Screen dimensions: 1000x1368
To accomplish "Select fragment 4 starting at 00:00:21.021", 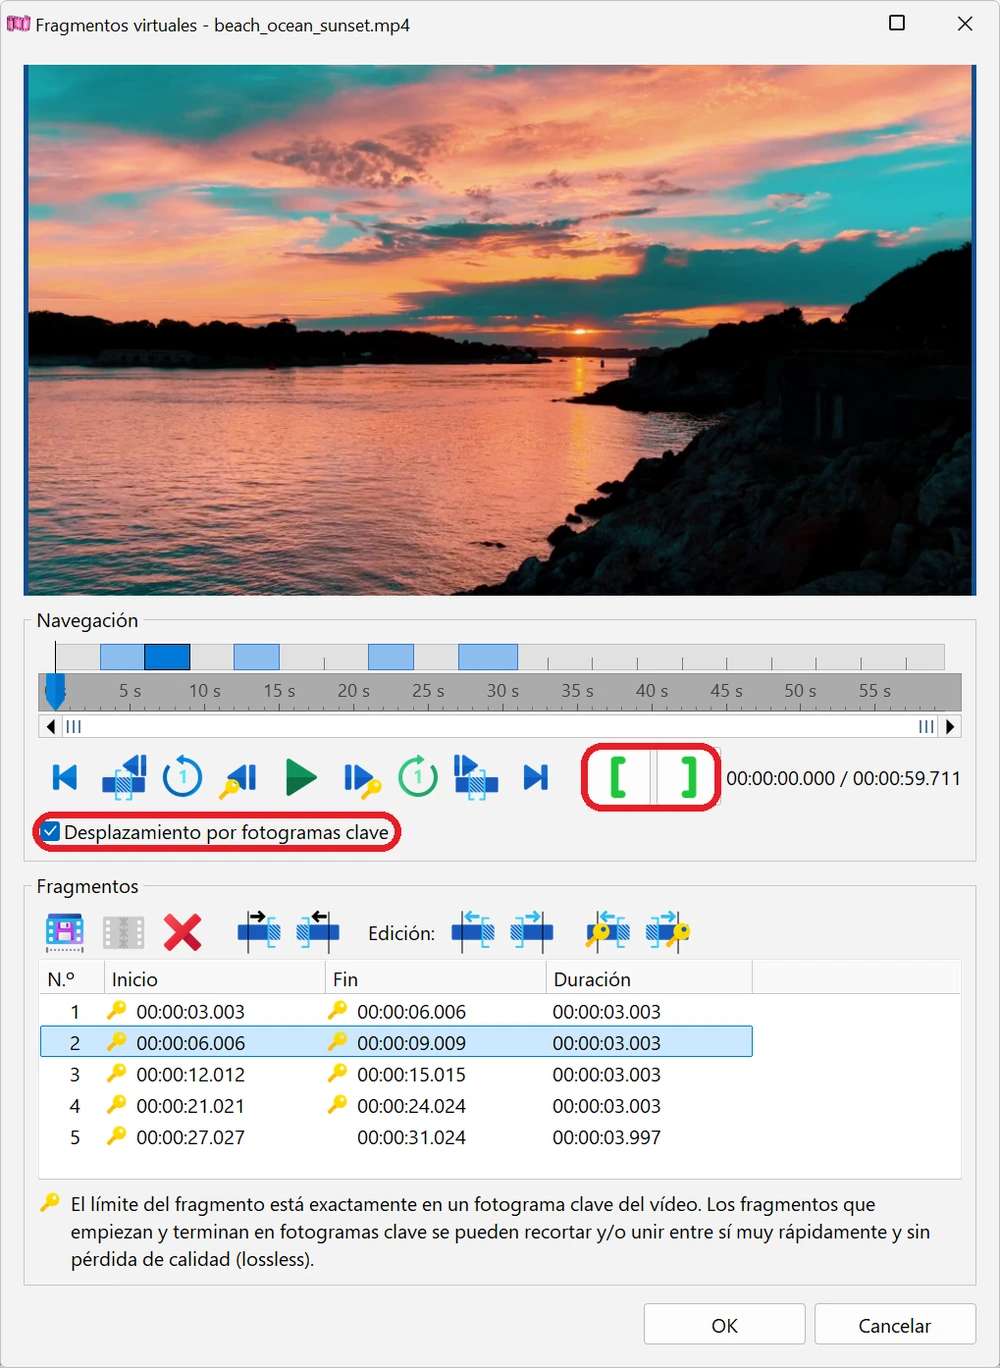I will (396, 1105).
